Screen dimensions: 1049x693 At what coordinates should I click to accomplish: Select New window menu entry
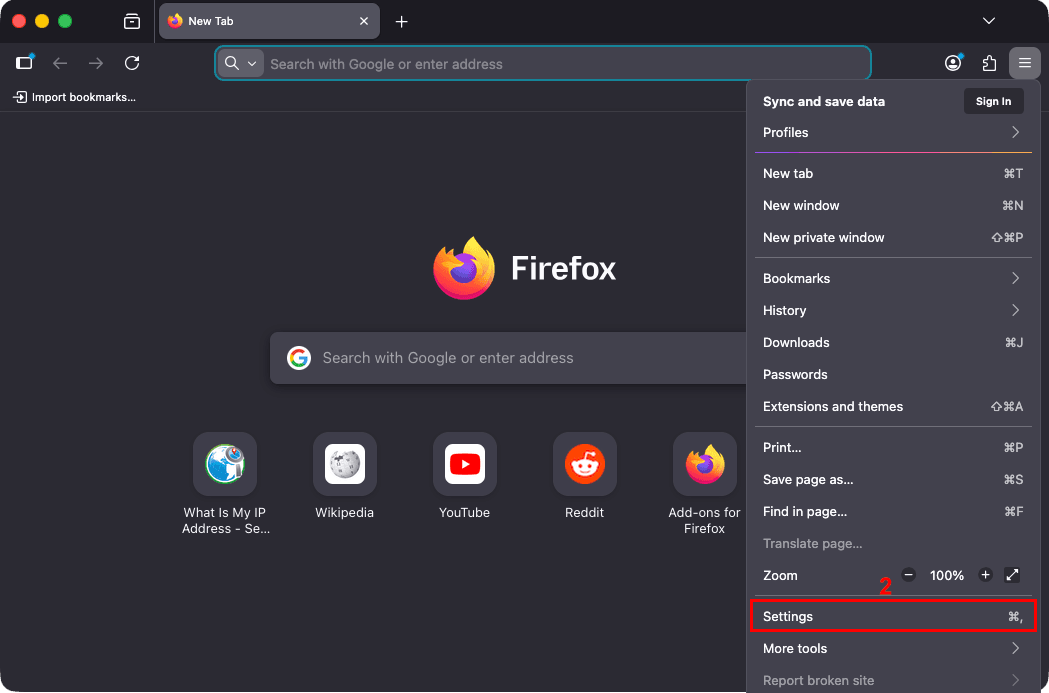point(893,205)
